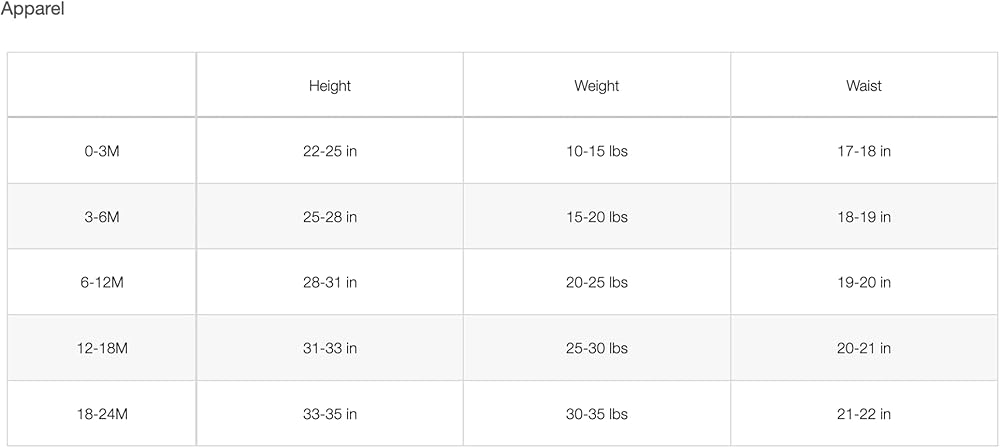The image size is (1000, 448).
Task: Click the 21-22 in waist cell
Action: [x=864, y=414]
